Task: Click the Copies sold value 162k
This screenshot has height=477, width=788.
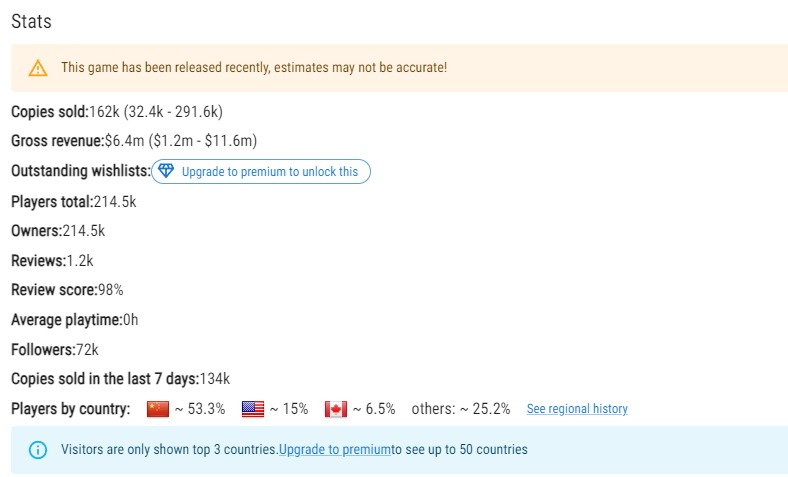Action: pos(104,112)
